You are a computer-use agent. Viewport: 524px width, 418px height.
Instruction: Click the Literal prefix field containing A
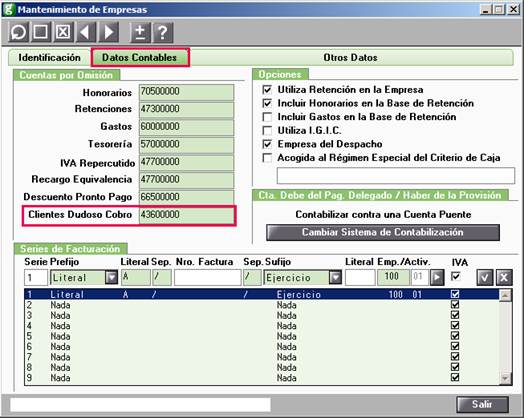[136, 277]
